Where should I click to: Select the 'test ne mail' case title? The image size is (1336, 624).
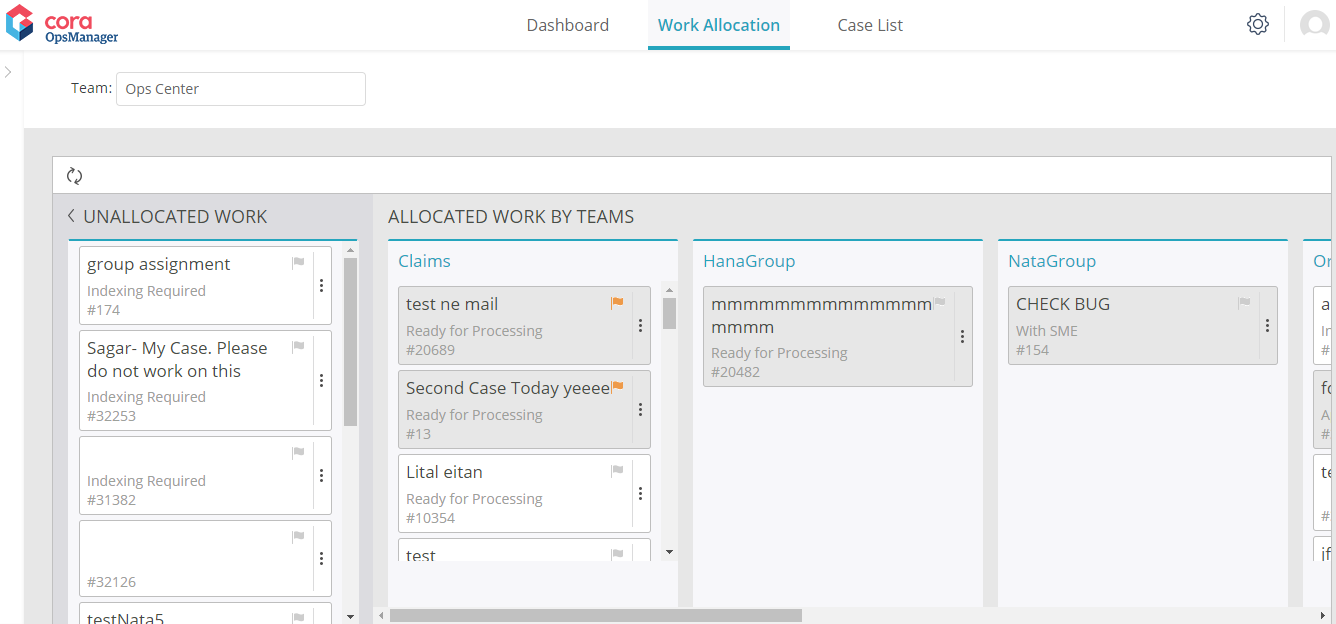(452, 304)
